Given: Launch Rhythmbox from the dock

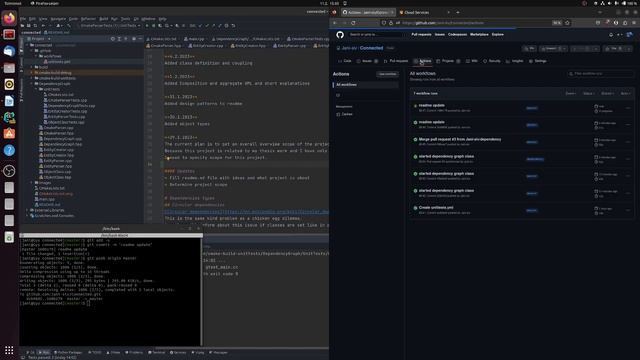Looking at the screenshot, I should [x=9, y=84].
